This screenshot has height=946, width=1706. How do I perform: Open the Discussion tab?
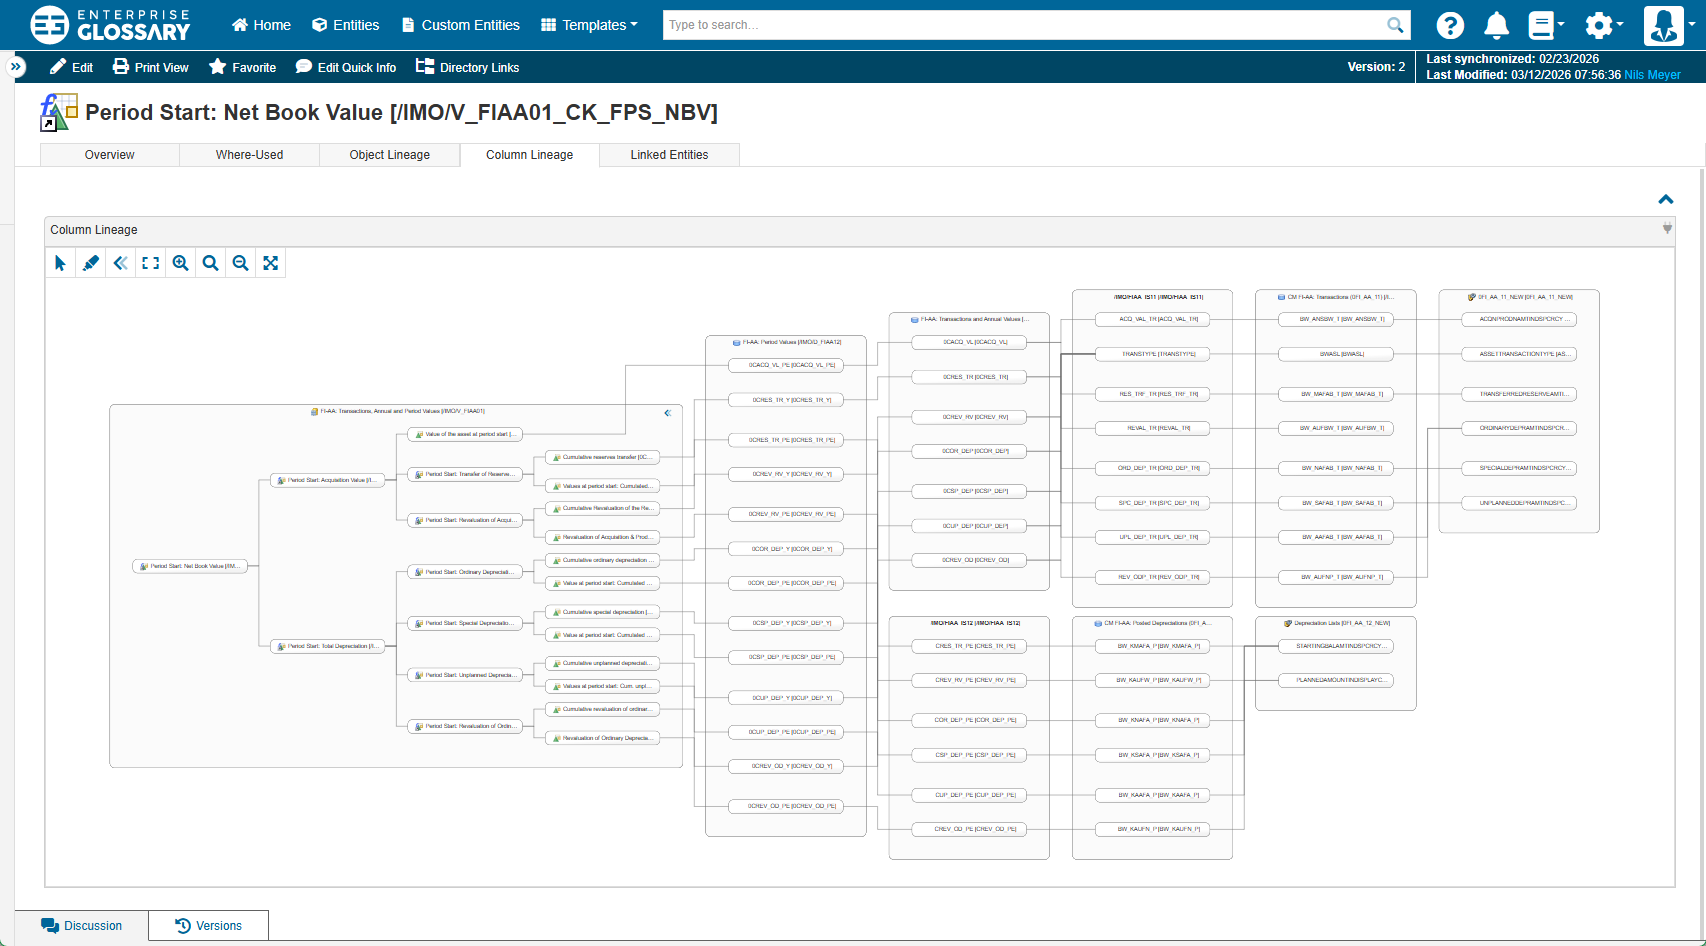[x=82, y=926]
